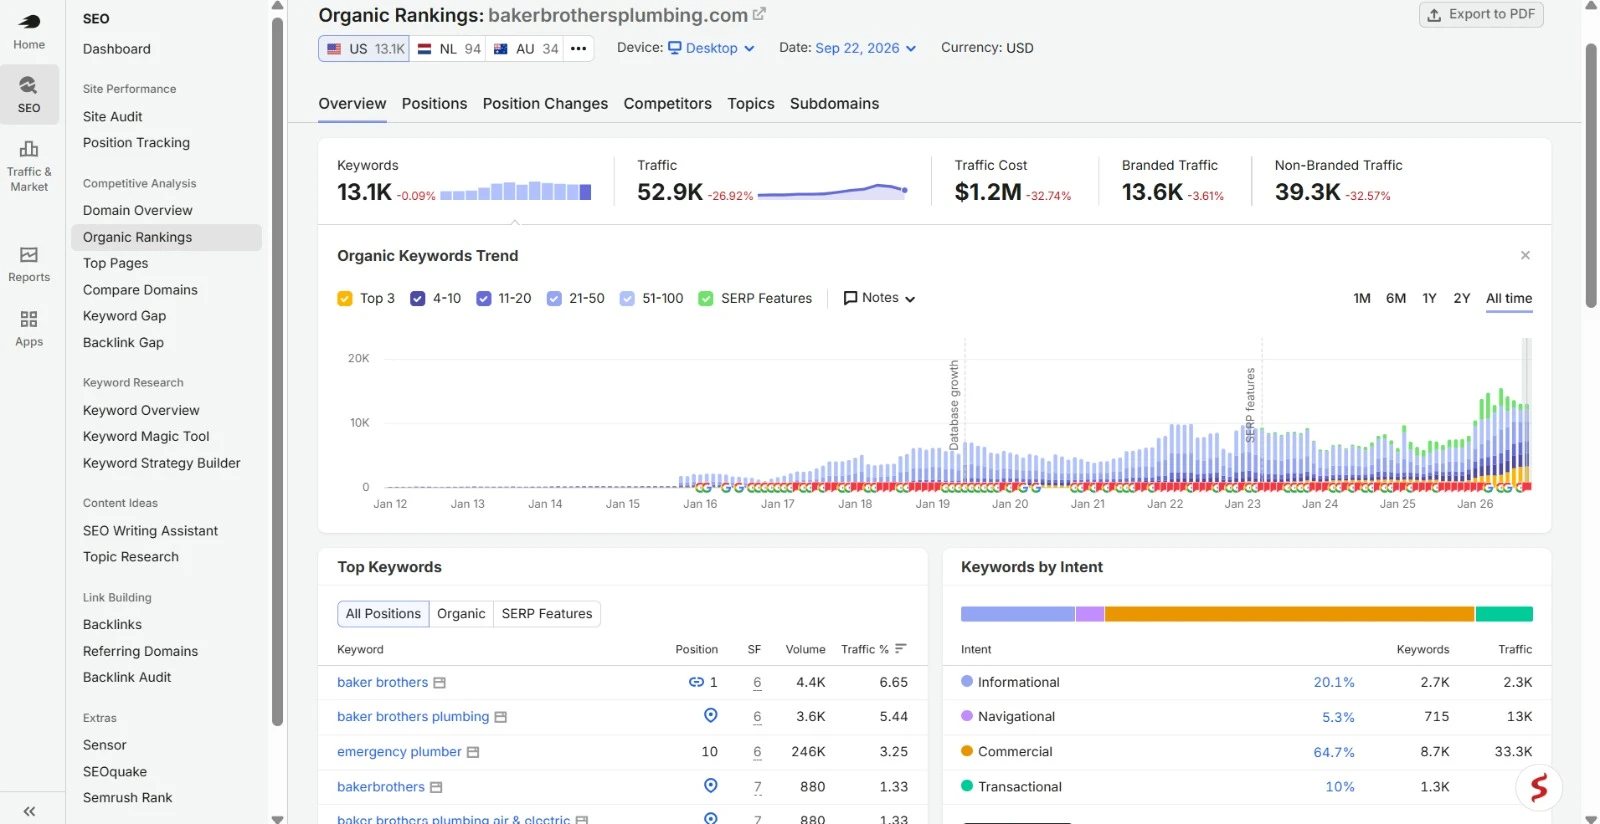The height and width of the screenshot is (824, 1600).
Task: Open the Device Desktop dropdown
Action: click(x=711, y=48)
